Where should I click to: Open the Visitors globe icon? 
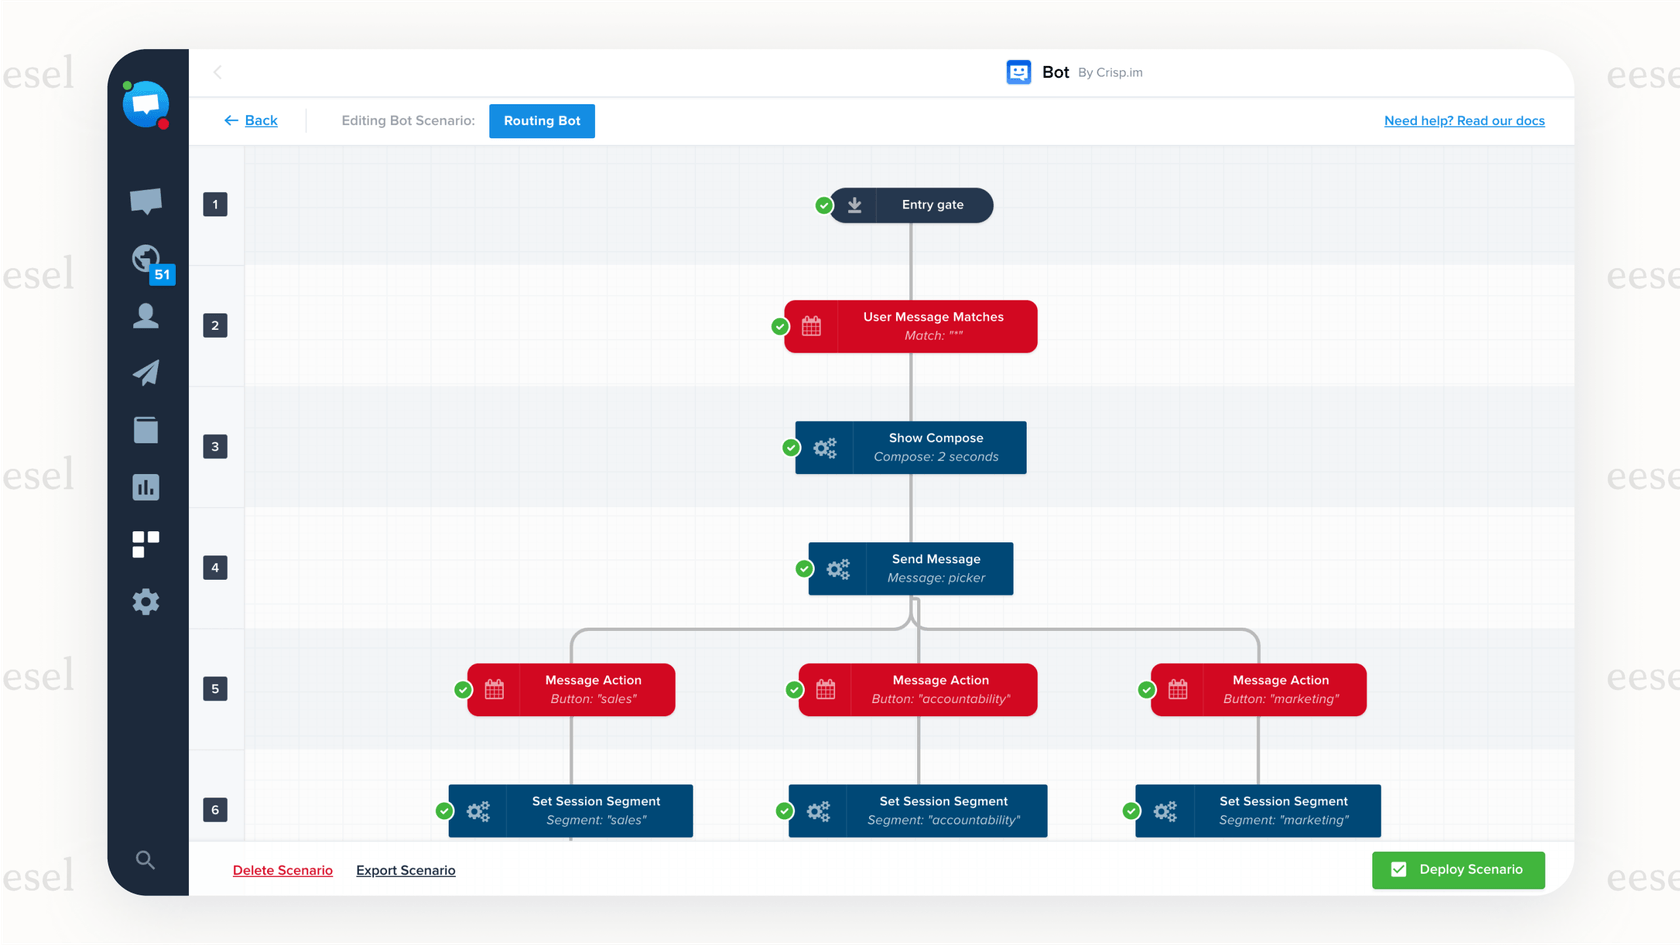coord(145,258)
